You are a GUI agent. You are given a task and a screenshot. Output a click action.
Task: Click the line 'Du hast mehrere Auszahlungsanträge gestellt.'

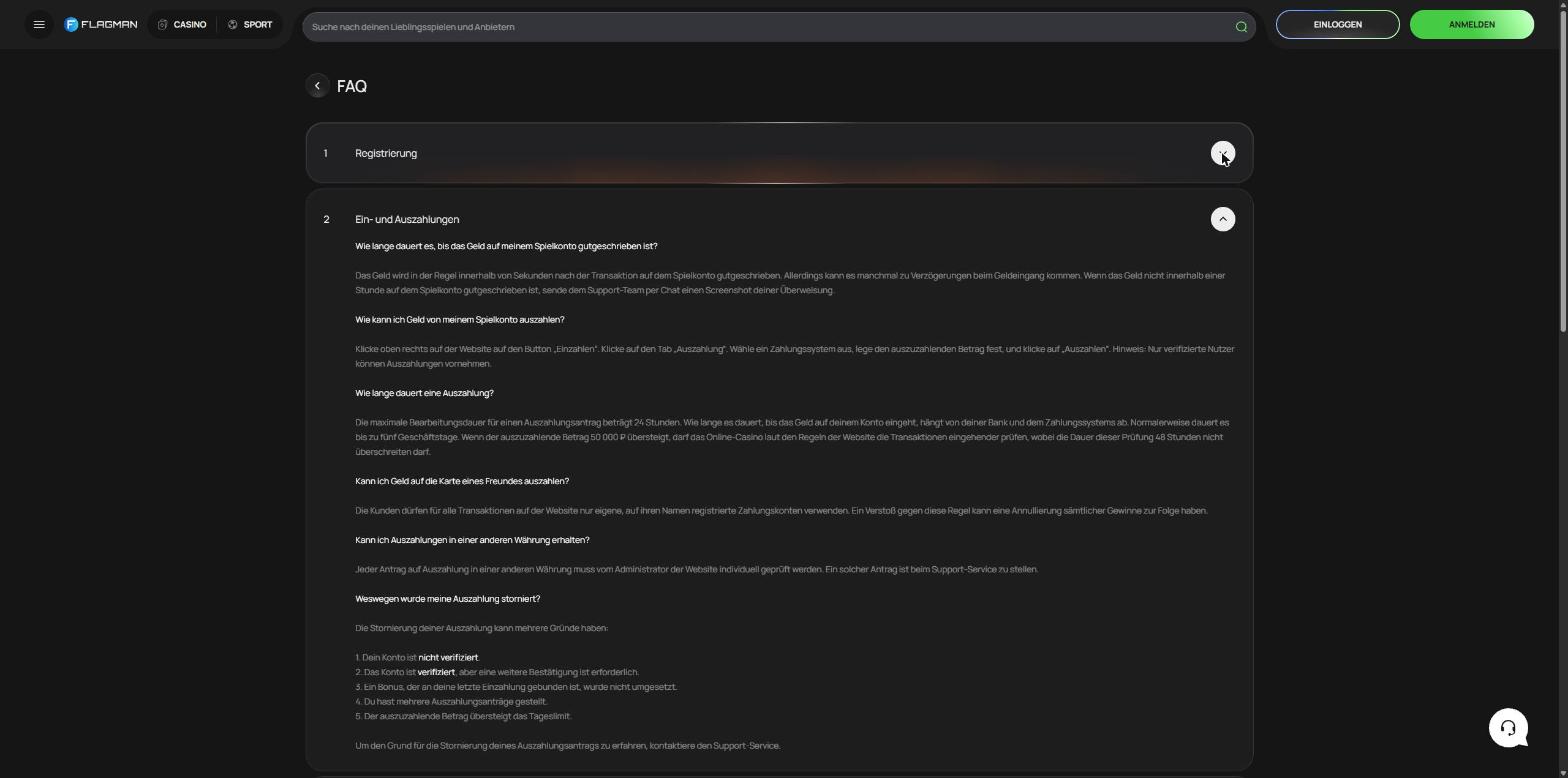[451, 702]
